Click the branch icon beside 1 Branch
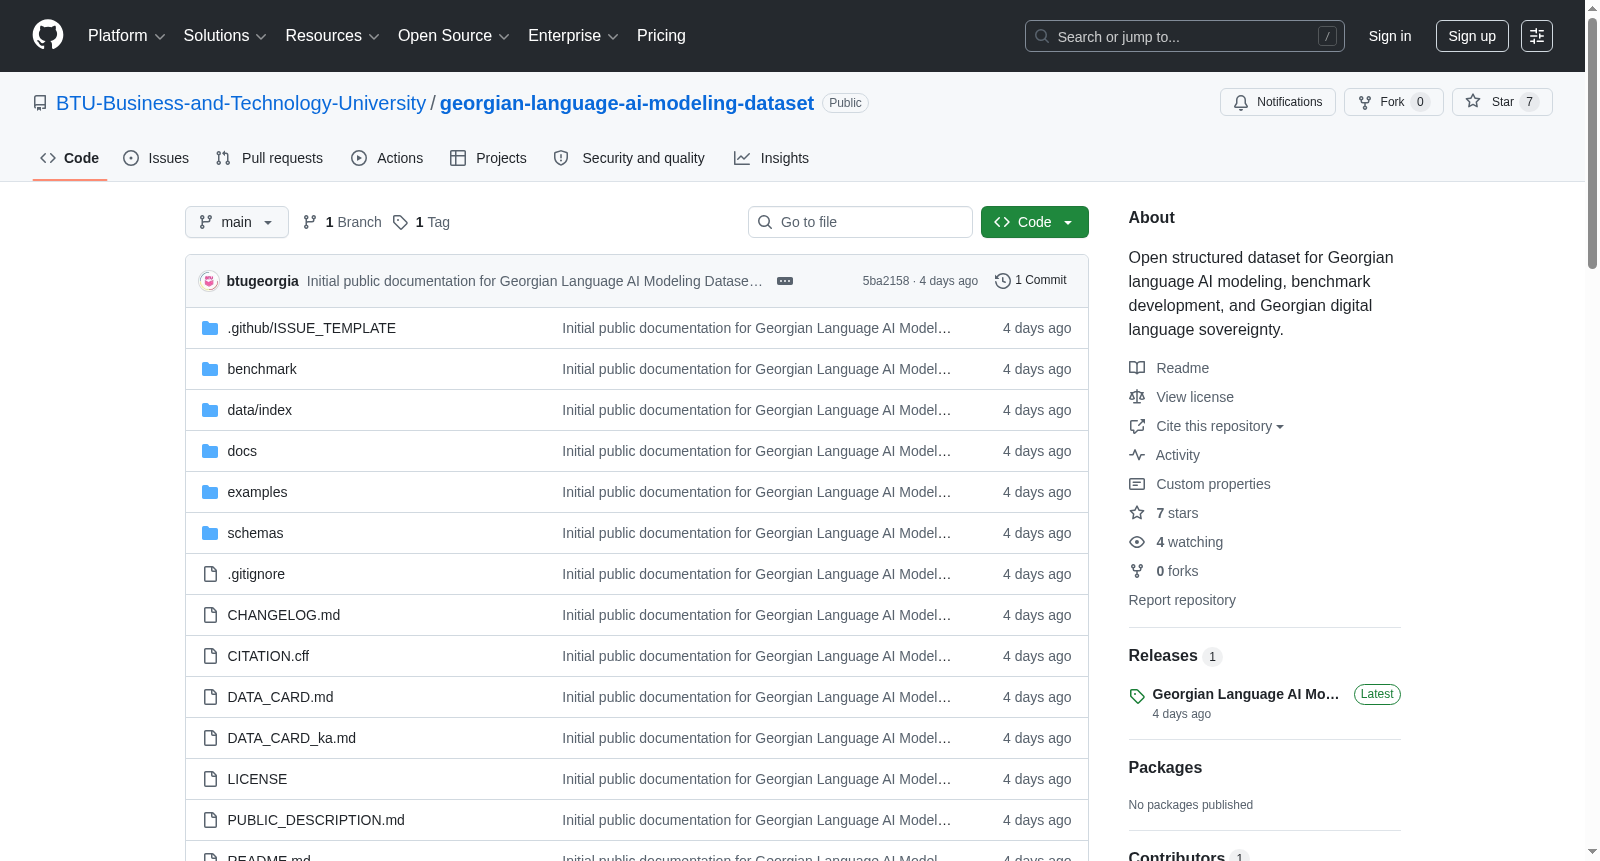Image resolution: width=1600 pixels, height=861 pixels. click(310, 222)
